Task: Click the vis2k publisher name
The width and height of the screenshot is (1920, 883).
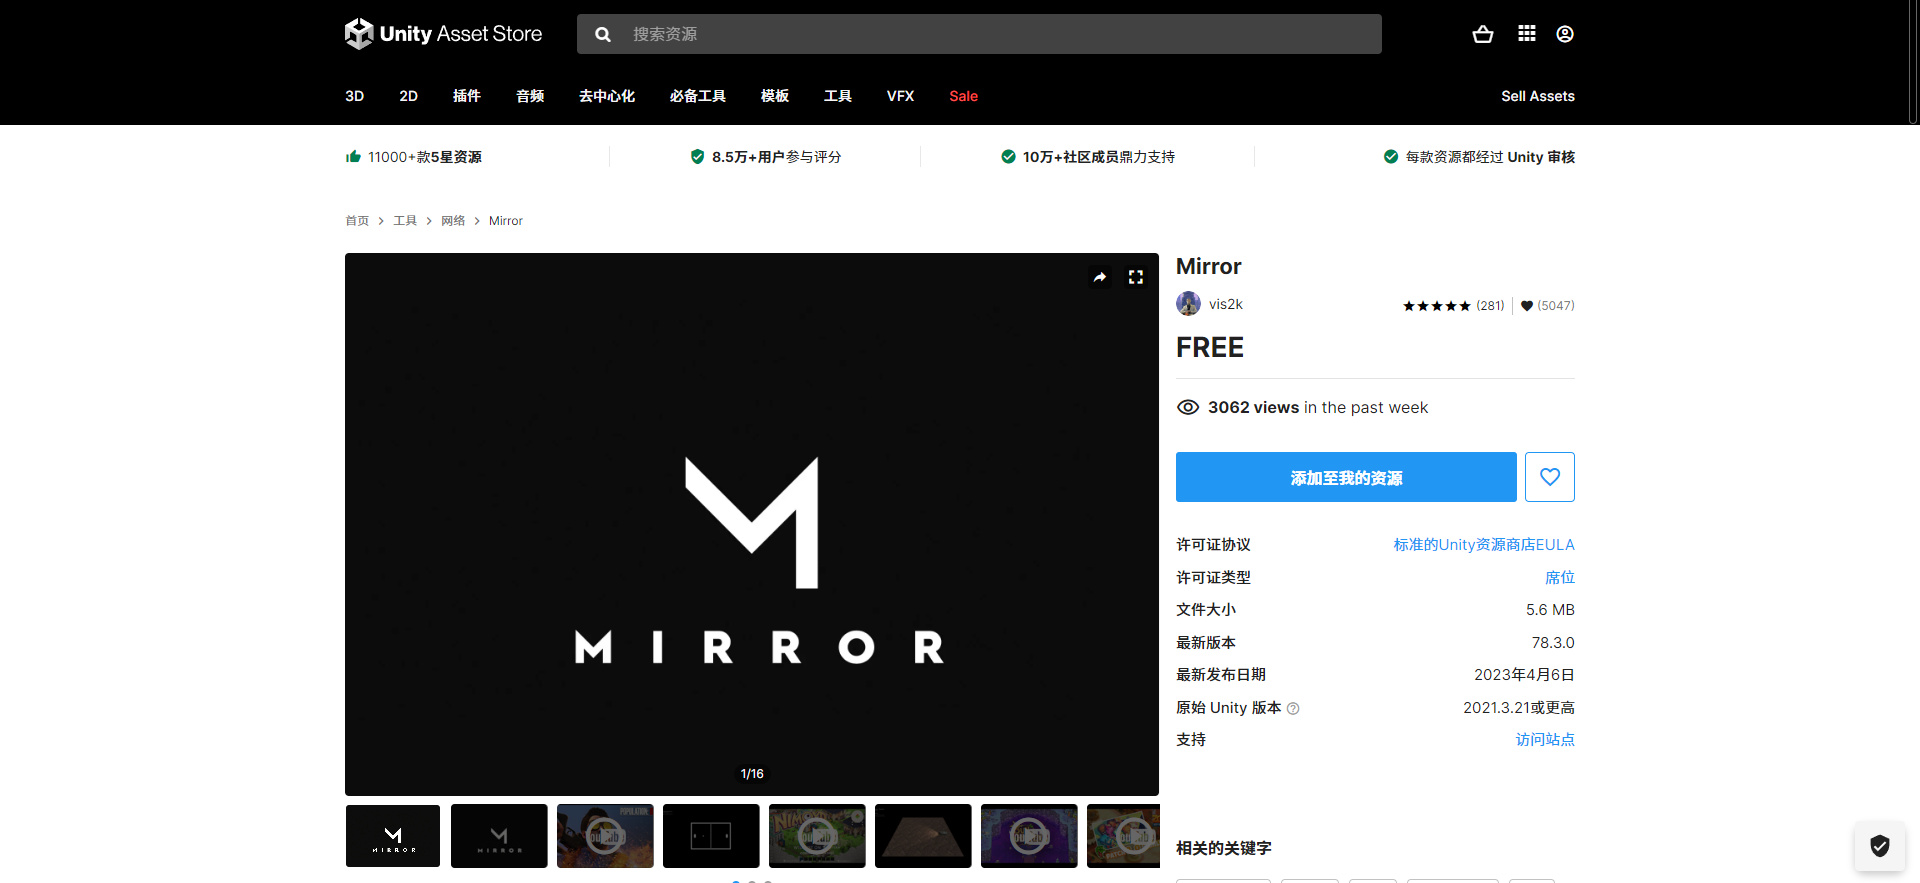Action: tap(1226, 304)
